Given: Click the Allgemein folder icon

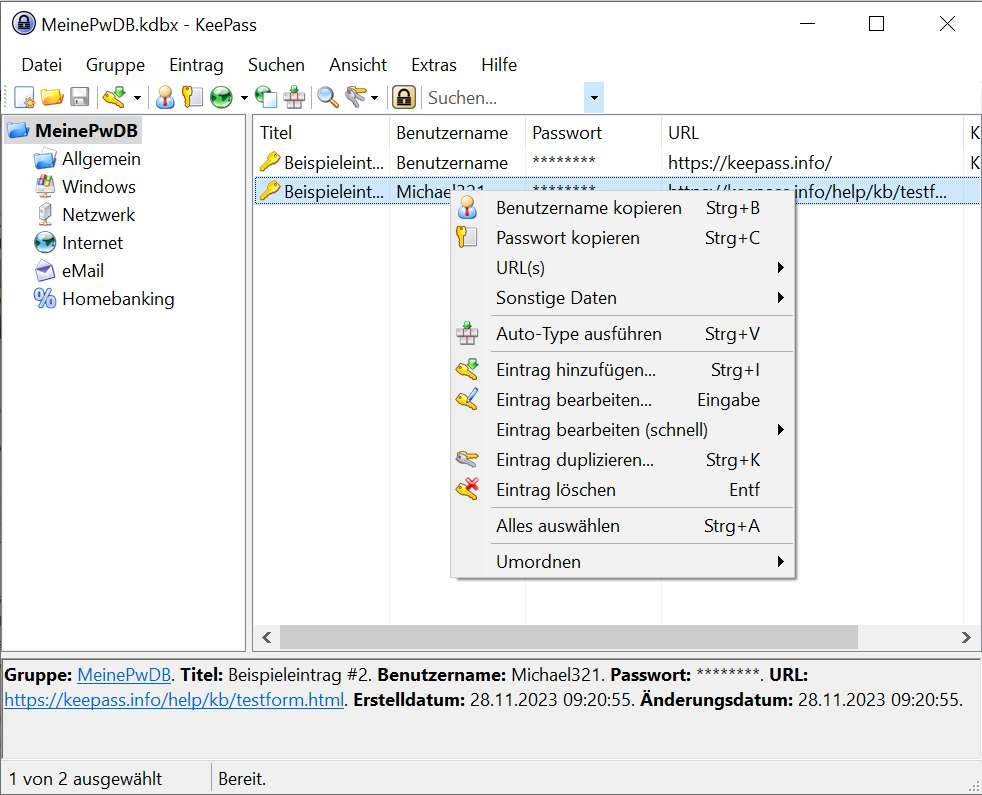Looking at the screenshot, I should tap(44, 159).
